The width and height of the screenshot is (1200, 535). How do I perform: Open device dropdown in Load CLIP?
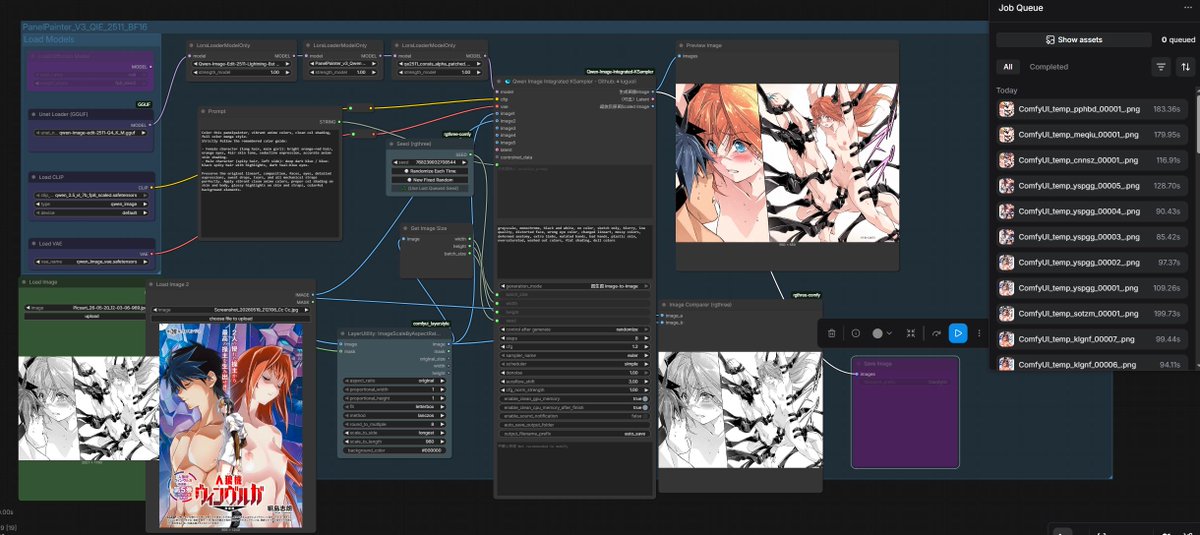tap(90, 212)
